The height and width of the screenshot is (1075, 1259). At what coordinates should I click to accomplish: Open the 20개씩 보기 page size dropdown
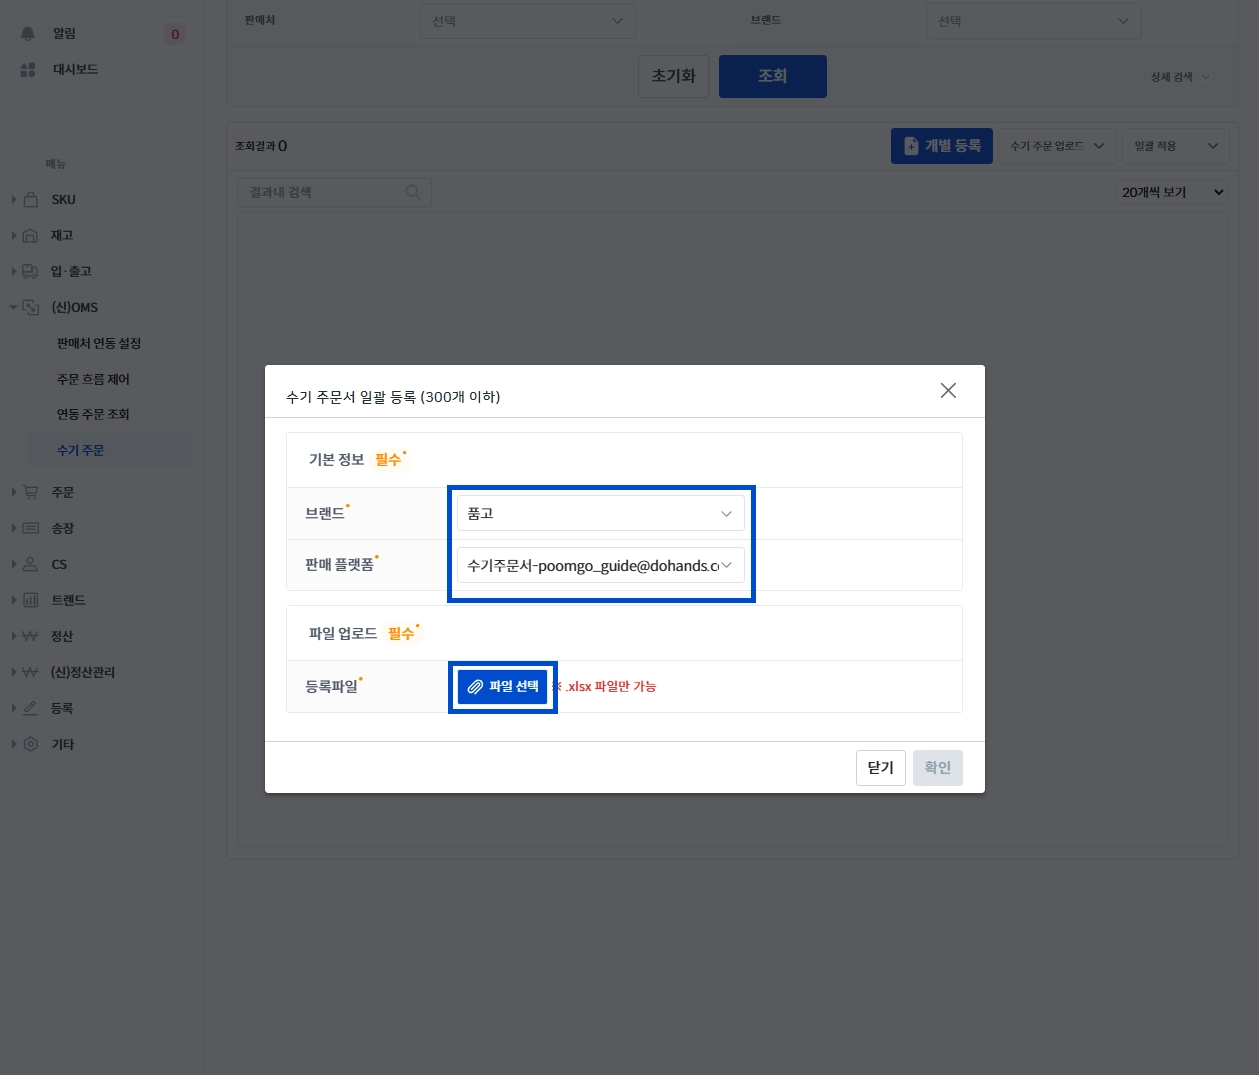[x=1172, y=192]
